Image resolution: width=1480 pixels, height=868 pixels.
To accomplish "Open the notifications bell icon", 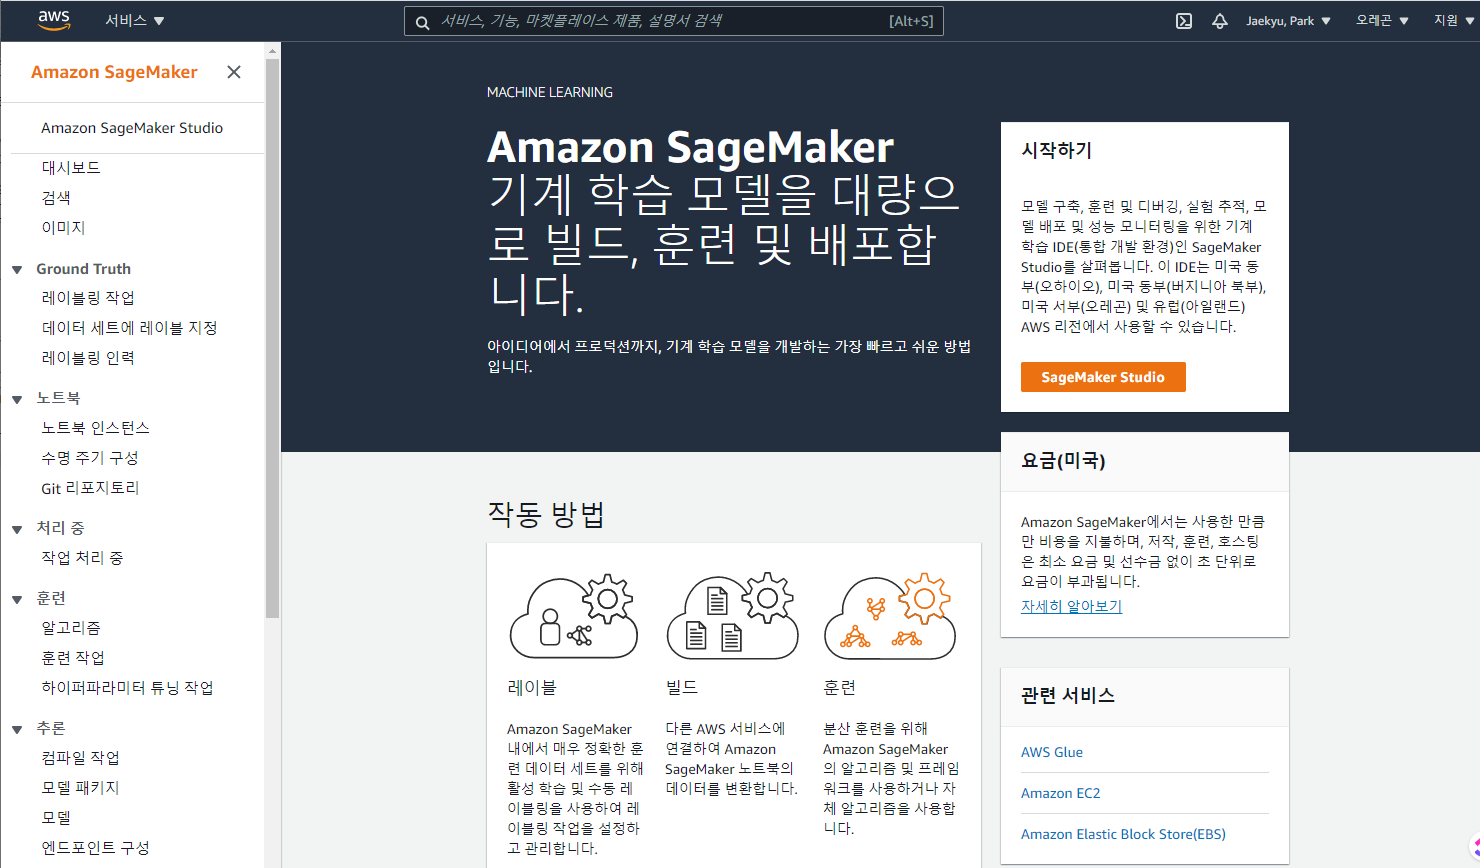I will [1220, 21].
